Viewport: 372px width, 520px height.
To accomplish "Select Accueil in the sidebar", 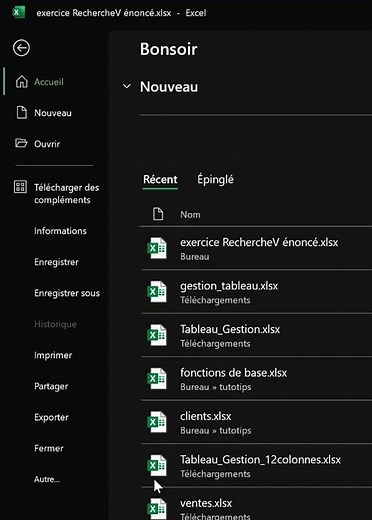I will pyautogui.click(x=49, y=82).
